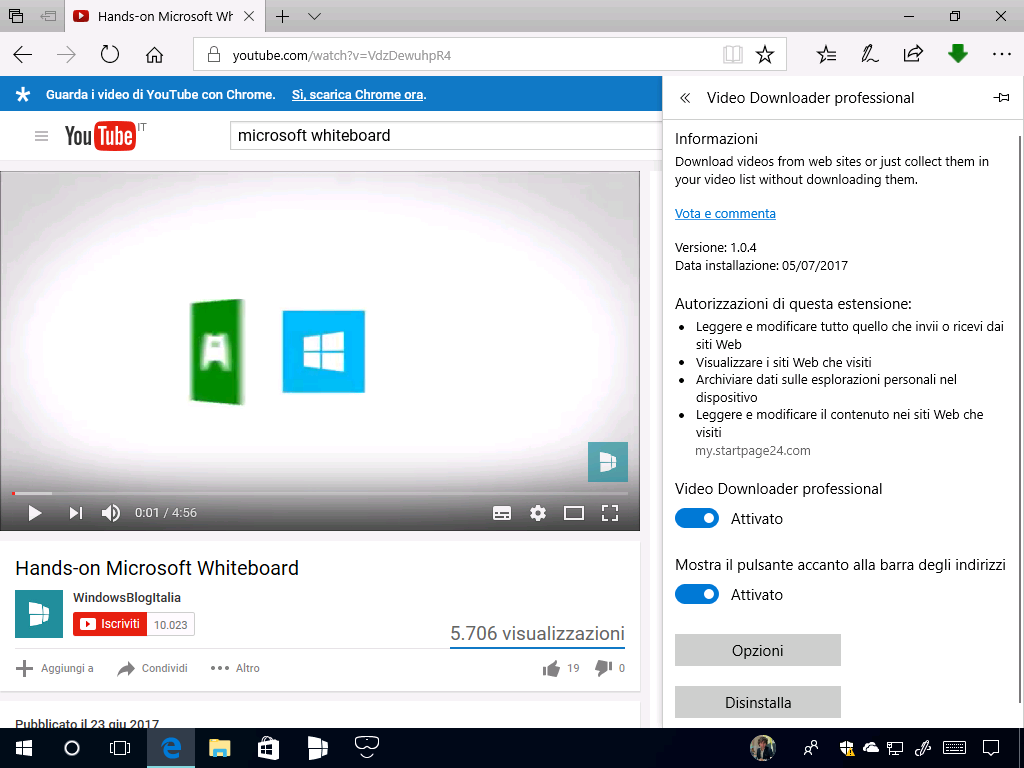Screen dimensions: 1024x768
Task: Click the 10.023 subscriber count
Action: [170, 625]
